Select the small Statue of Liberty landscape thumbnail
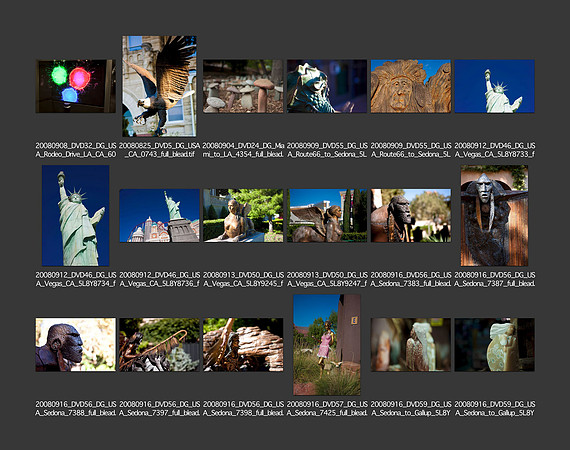 [x=494, y=86]
